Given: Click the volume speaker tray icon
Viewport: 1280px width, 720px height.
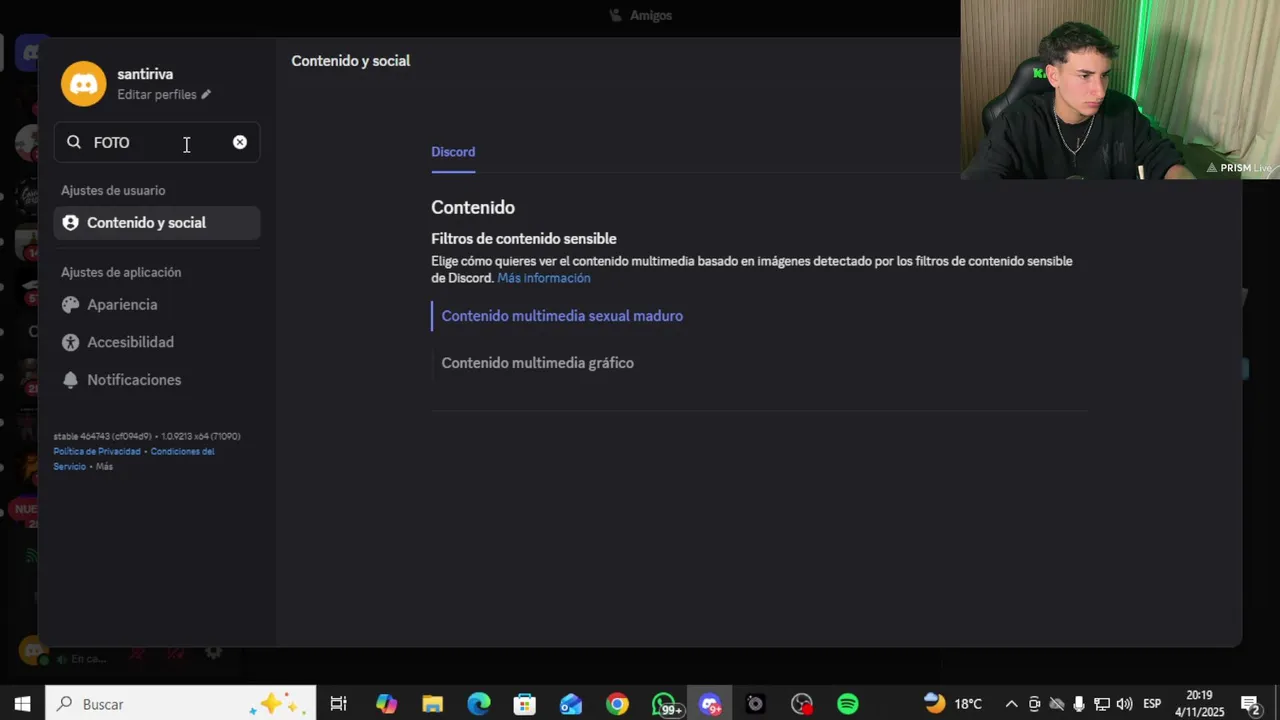Looking at the screenshot, I should pos(1124,704).
